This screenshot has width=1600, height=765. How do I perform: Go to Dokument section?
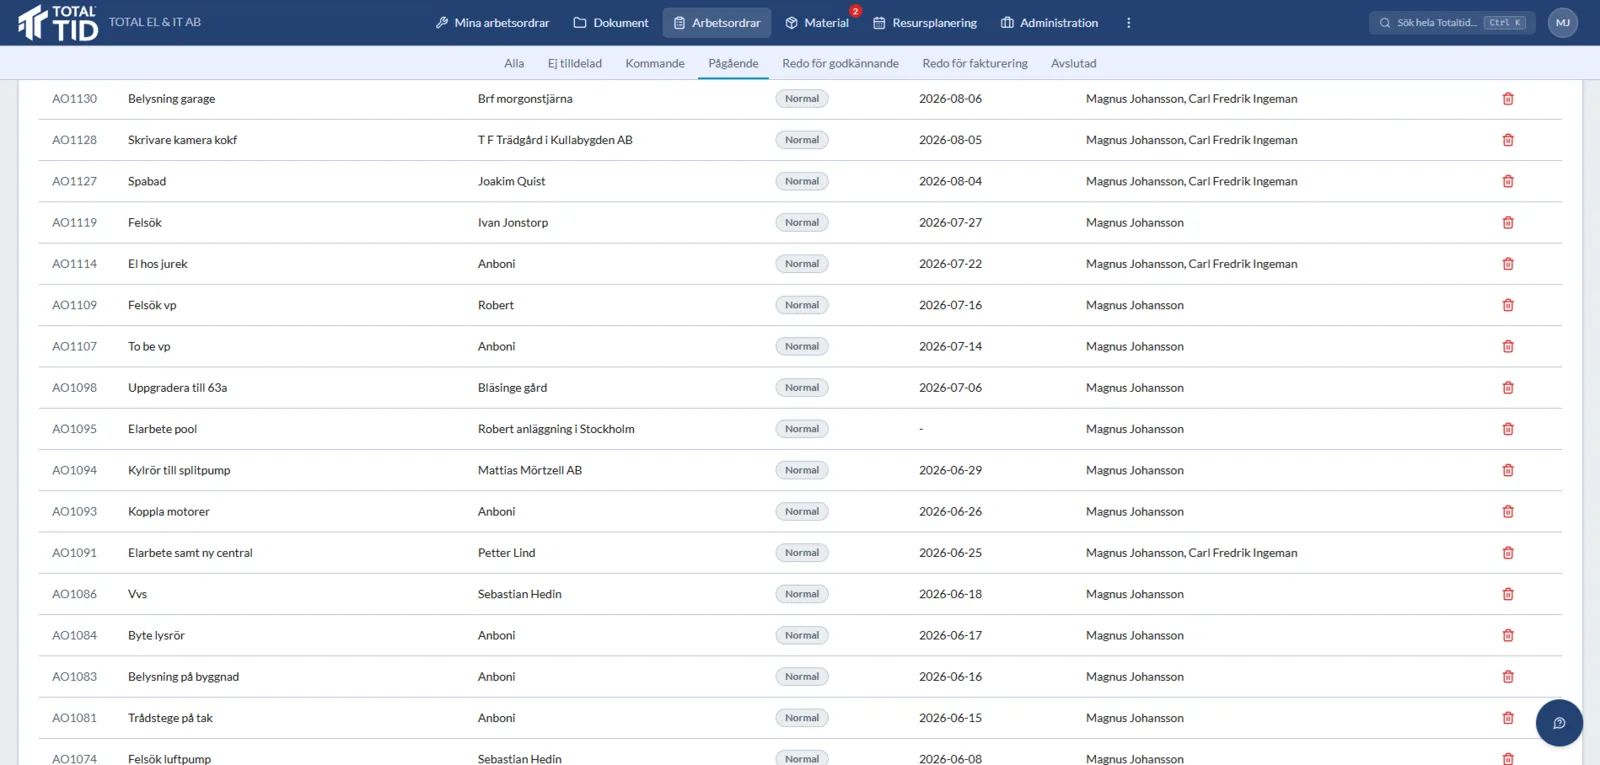pyautogui.click(x=611, y=23)
